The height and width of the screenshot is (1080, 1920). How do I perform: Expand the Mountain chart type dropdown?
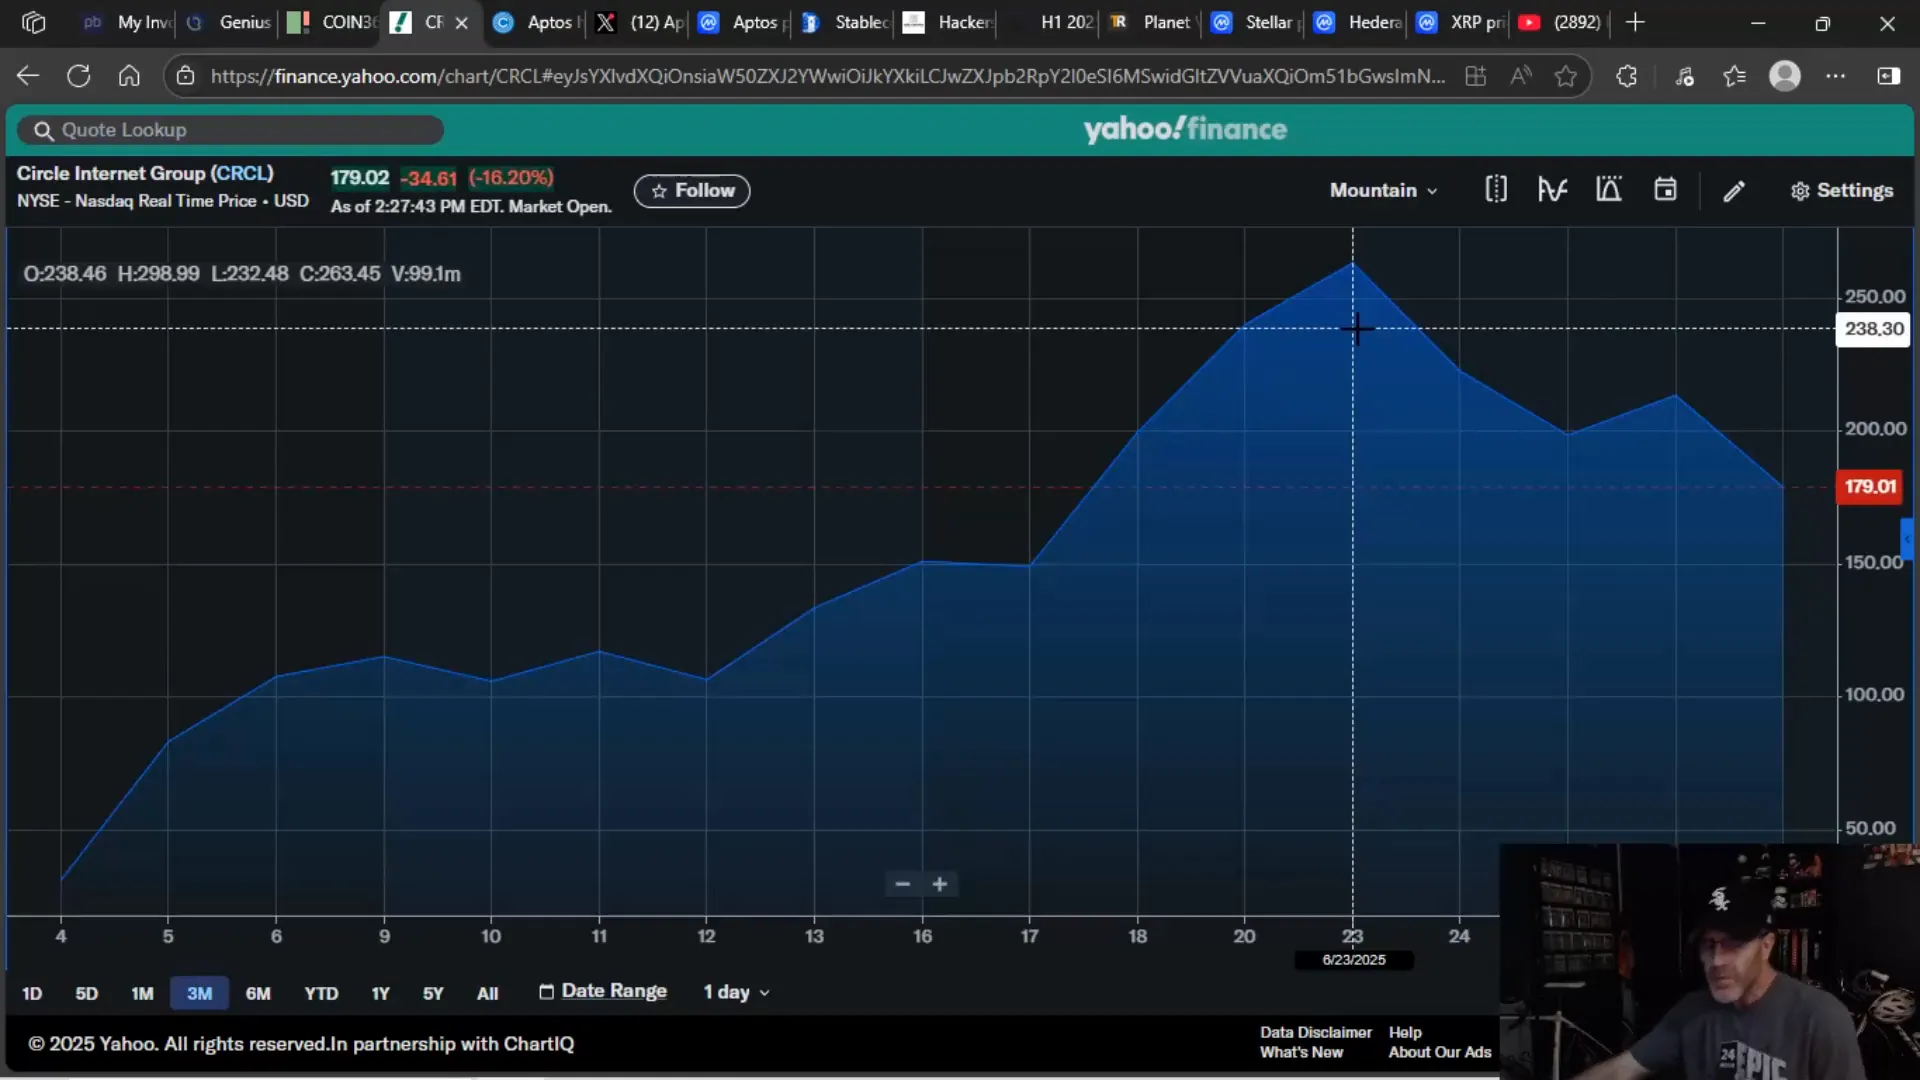1384,191
